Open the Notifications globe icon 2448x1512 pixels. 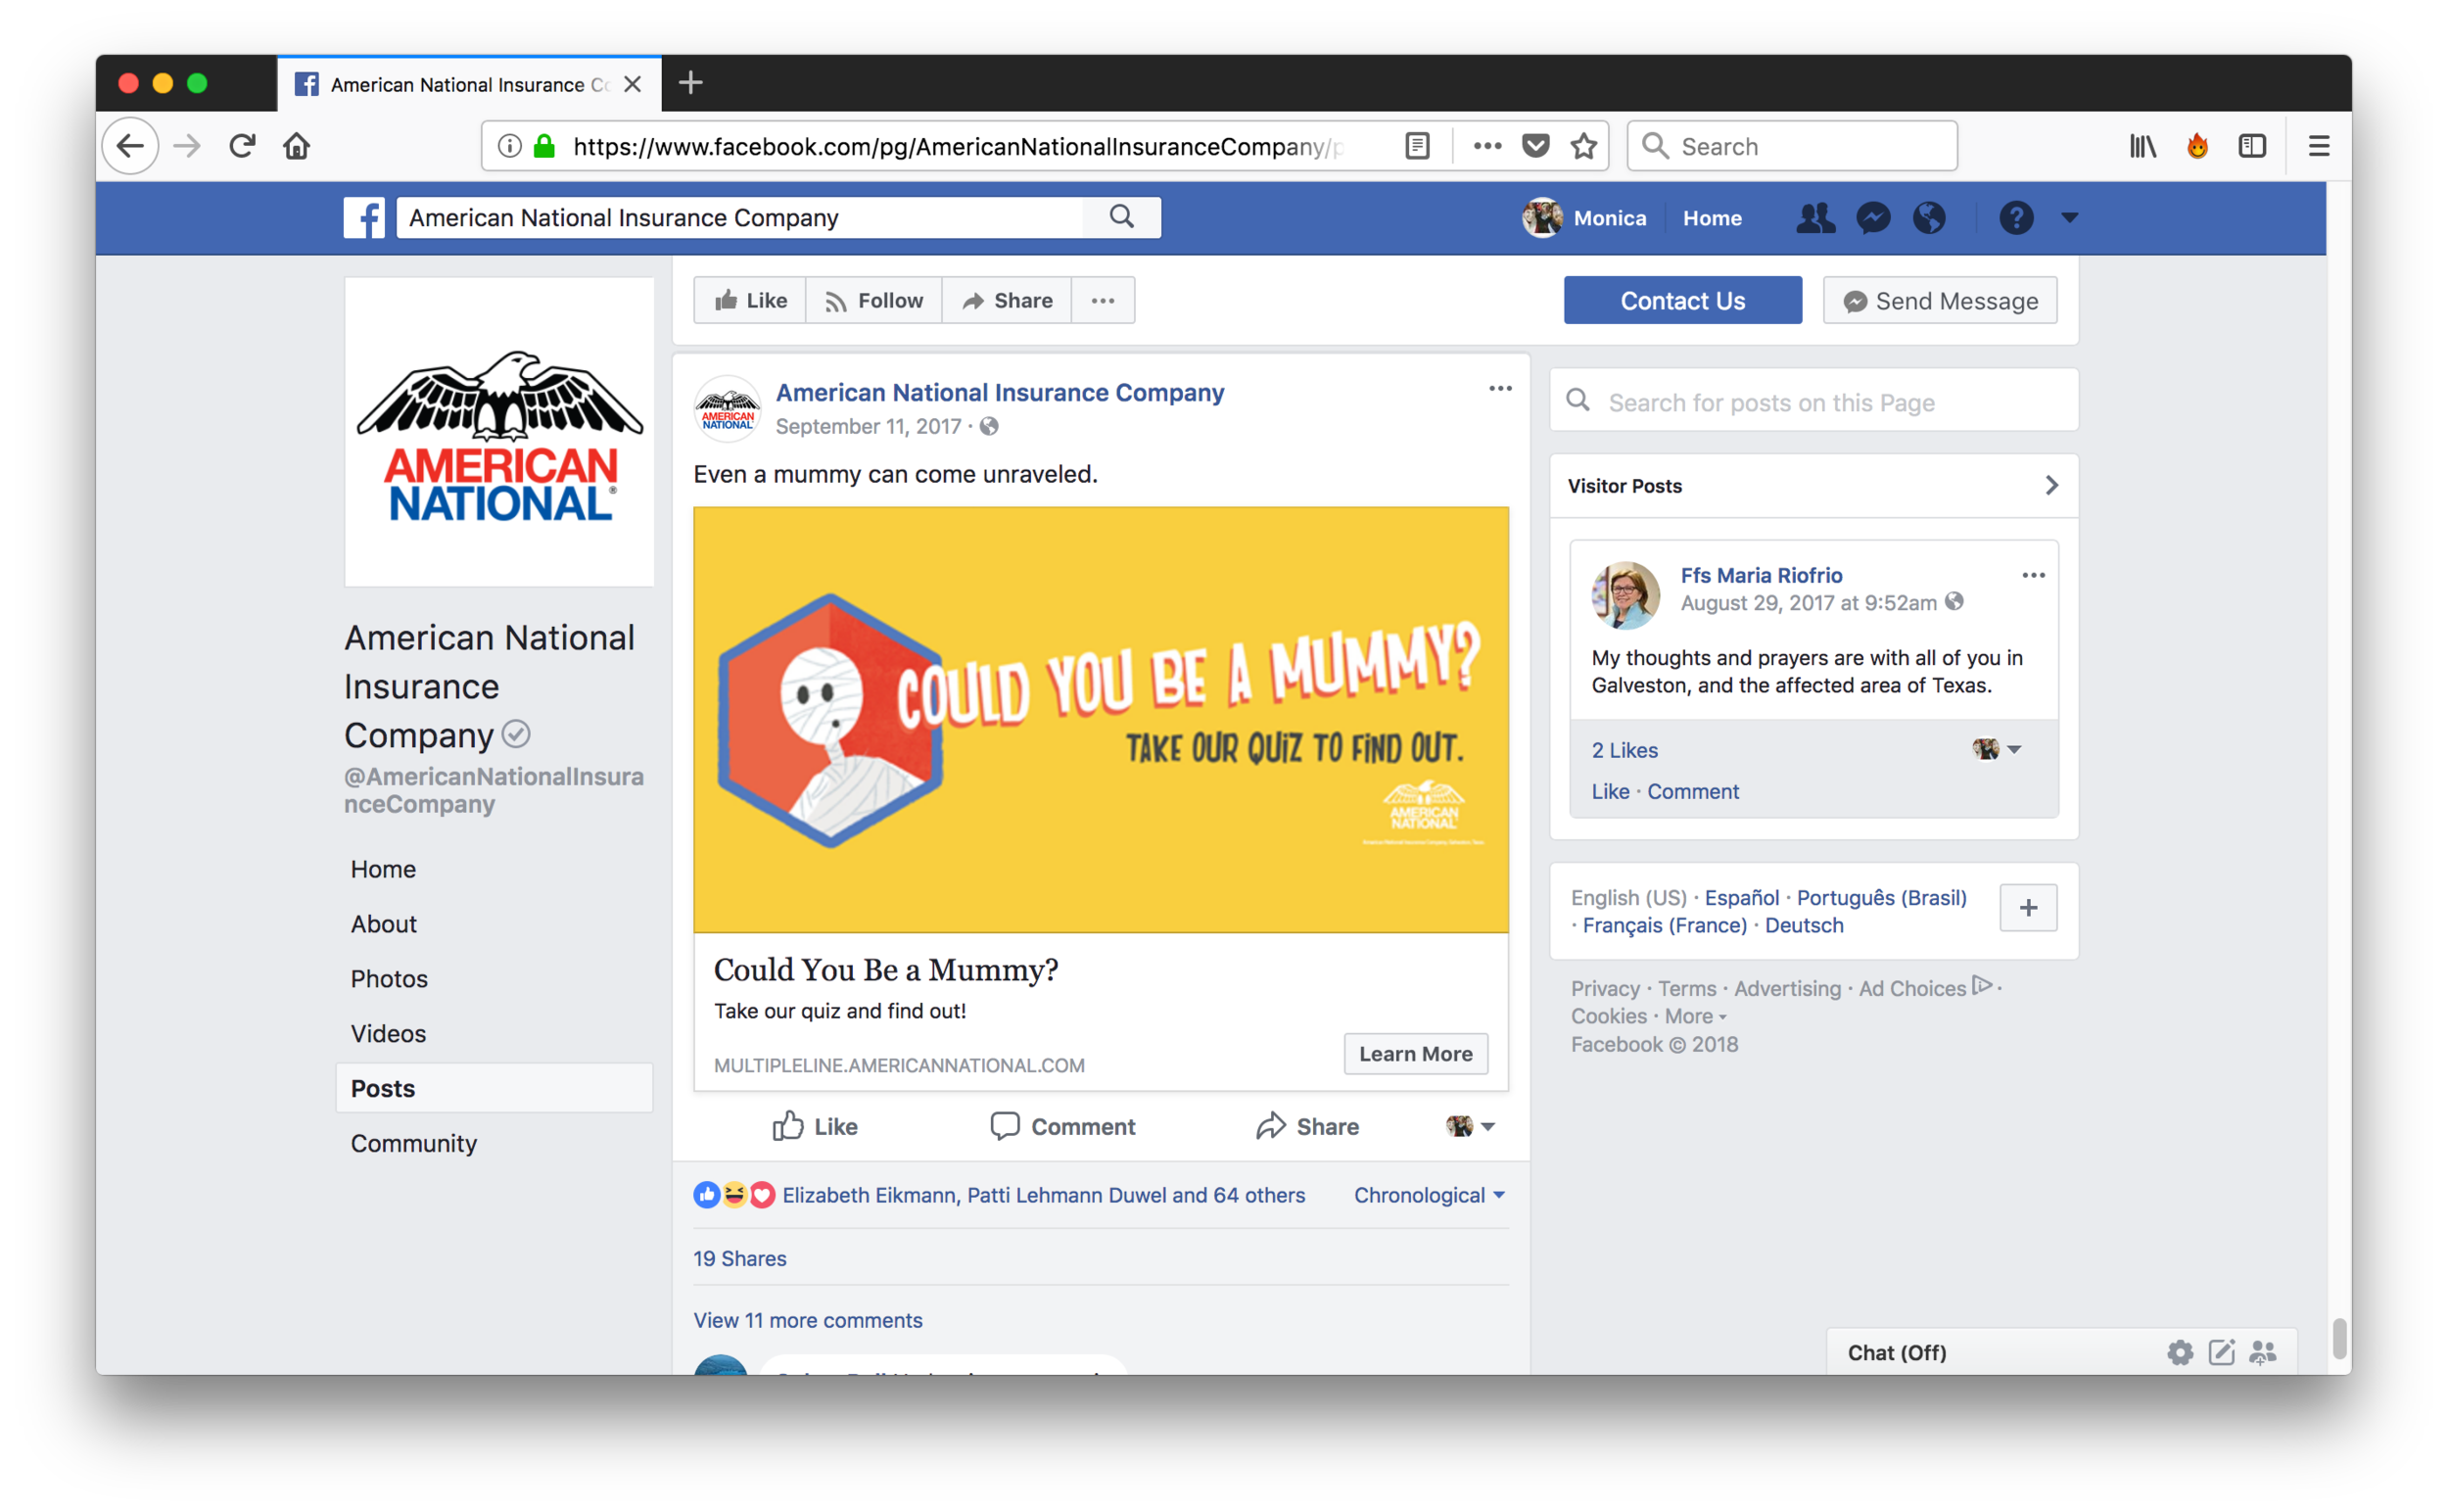coord(1929,218)
